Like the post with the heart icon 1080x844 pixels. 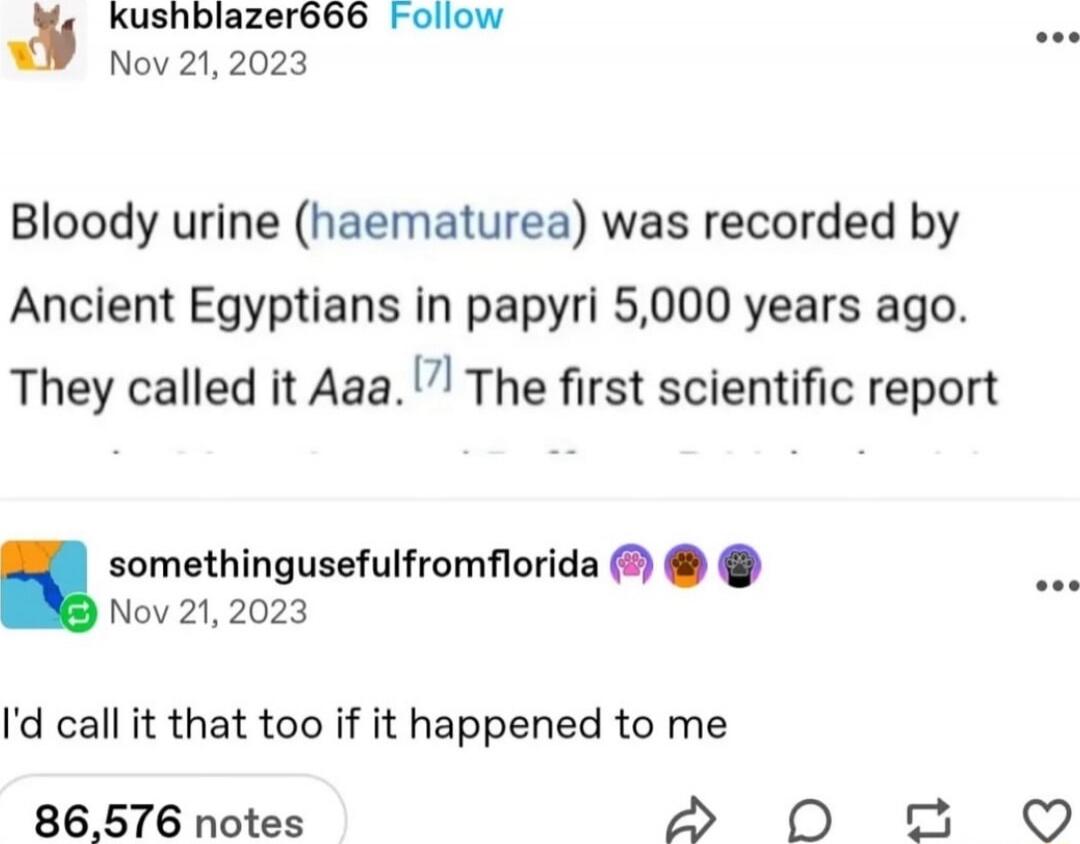tap(1048, 821)
